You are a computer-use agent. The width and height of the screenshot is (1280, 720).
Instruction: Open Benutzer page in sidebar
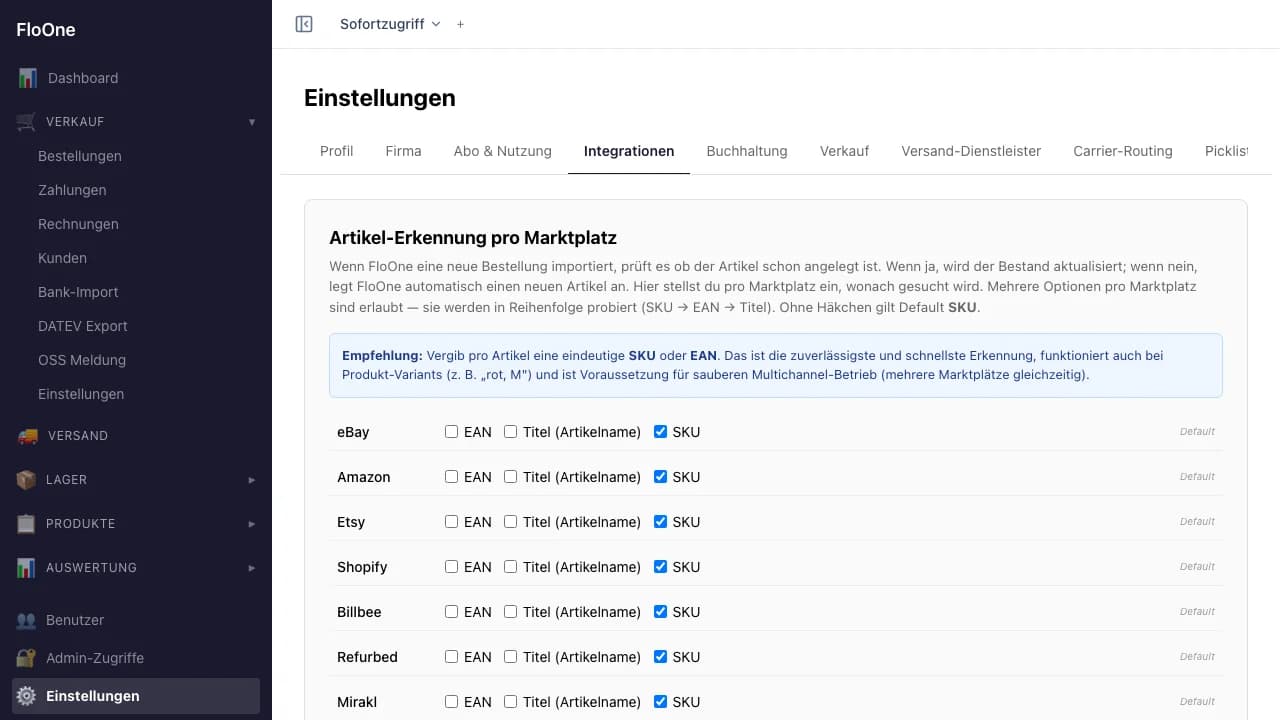pyautogui.click(x=75, y=620)
